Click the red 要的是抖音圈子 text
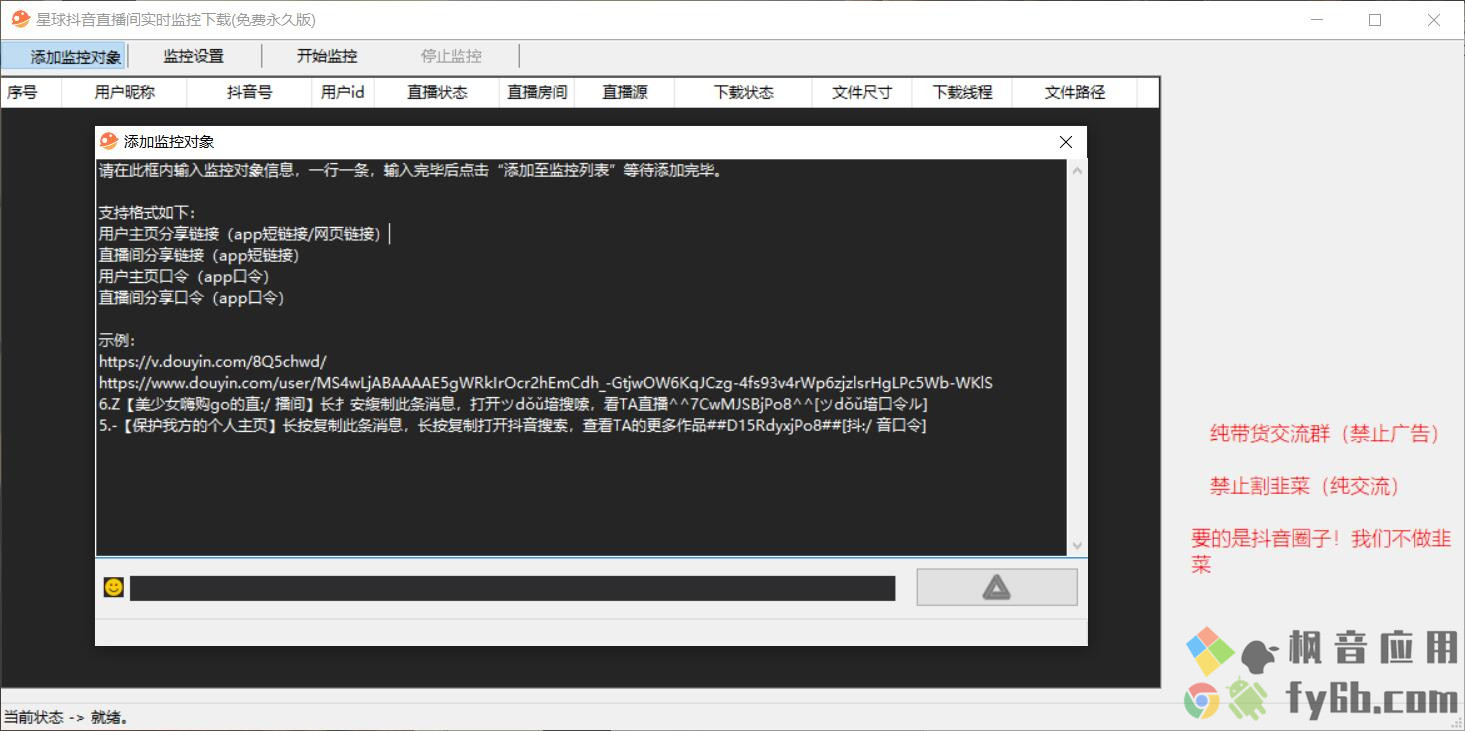The width and height of the screenshot is (1465, 731). pyautogui.click(x=1321, y=551)
